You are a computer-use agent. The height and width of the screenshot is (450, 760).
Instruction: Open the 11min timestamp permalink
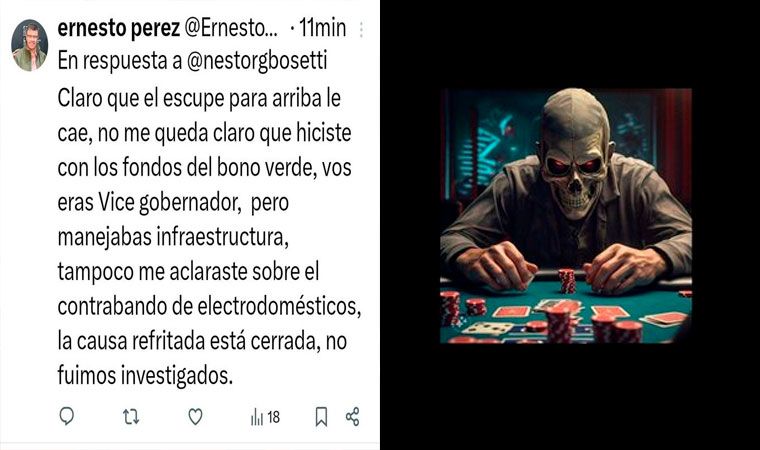pyautogui.click(x=322, y=28)
